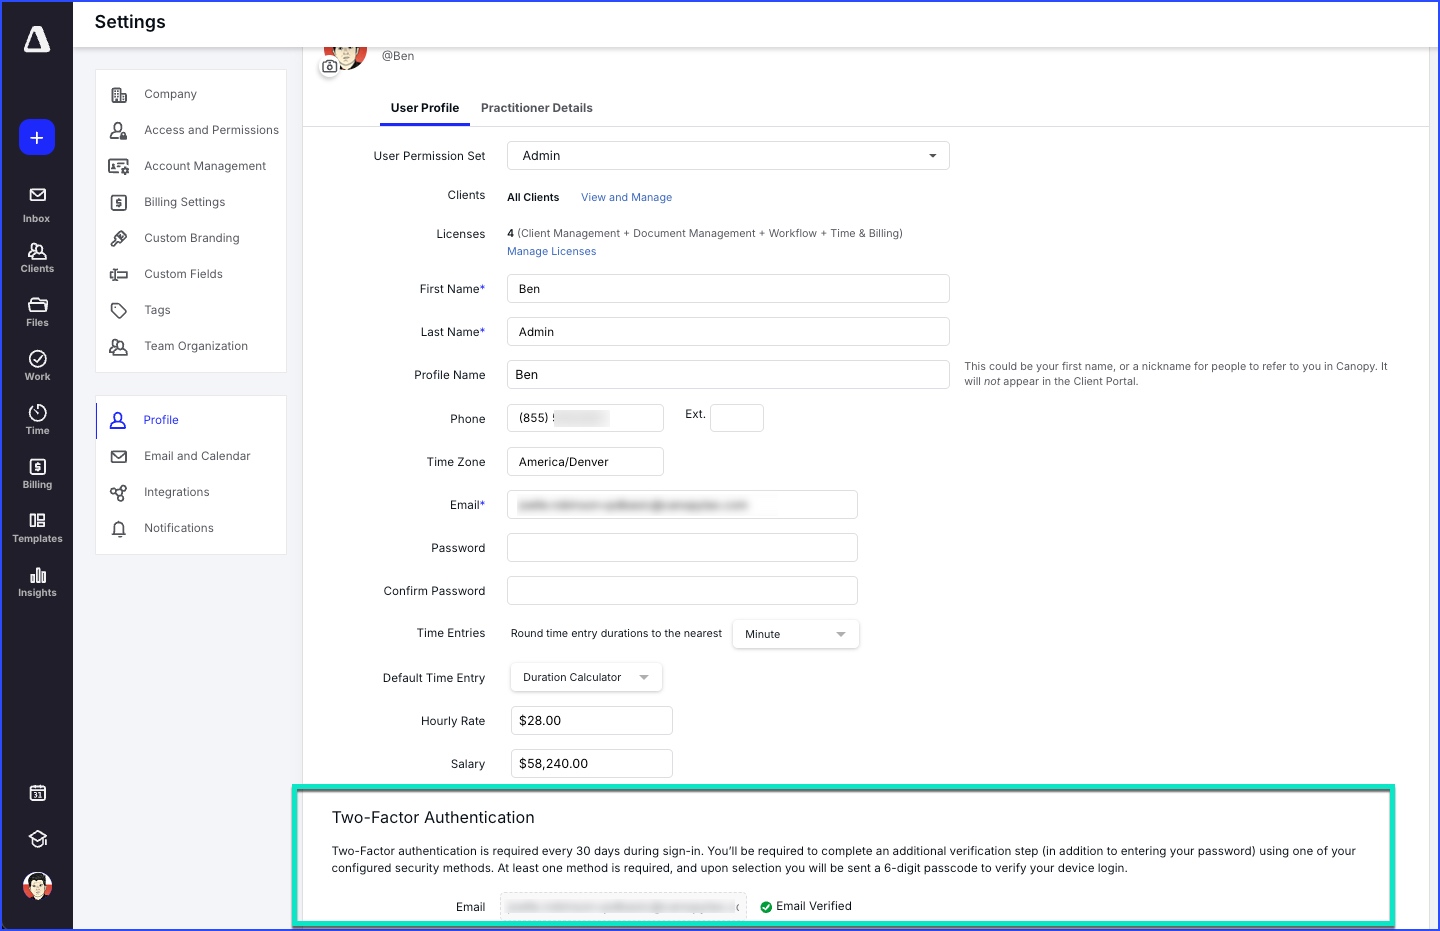Viewport: 1440px width, 931px height.
Task: Click the Email field
Action: coord(682,505)
